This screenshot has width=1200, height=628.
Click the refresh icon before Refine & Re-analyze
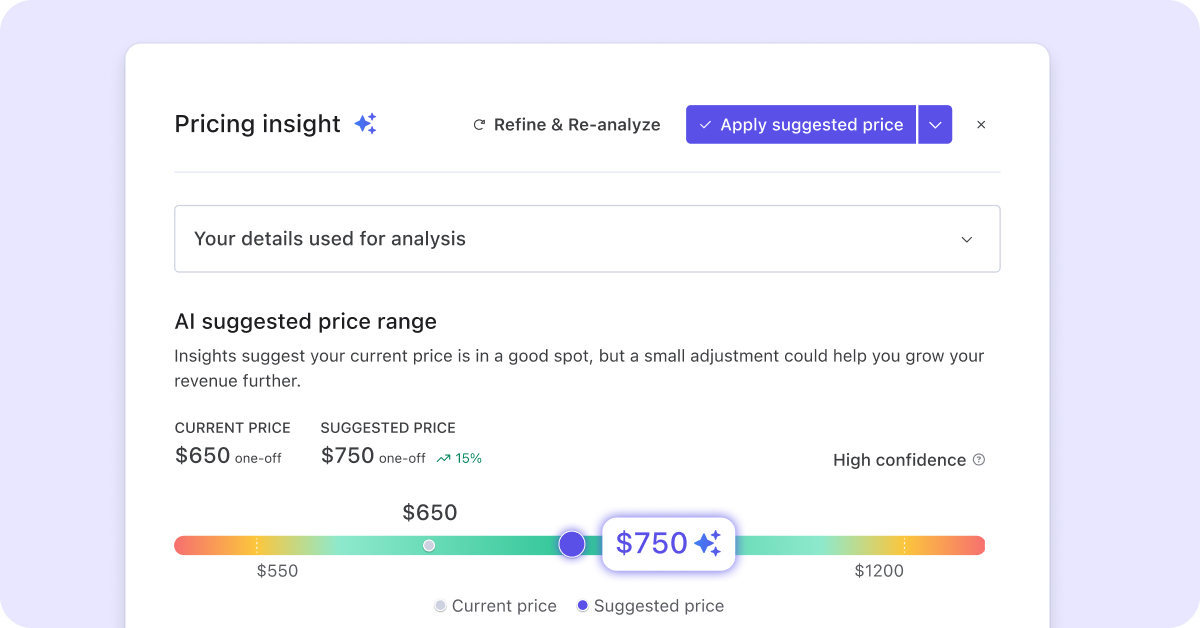click(479, 125)
